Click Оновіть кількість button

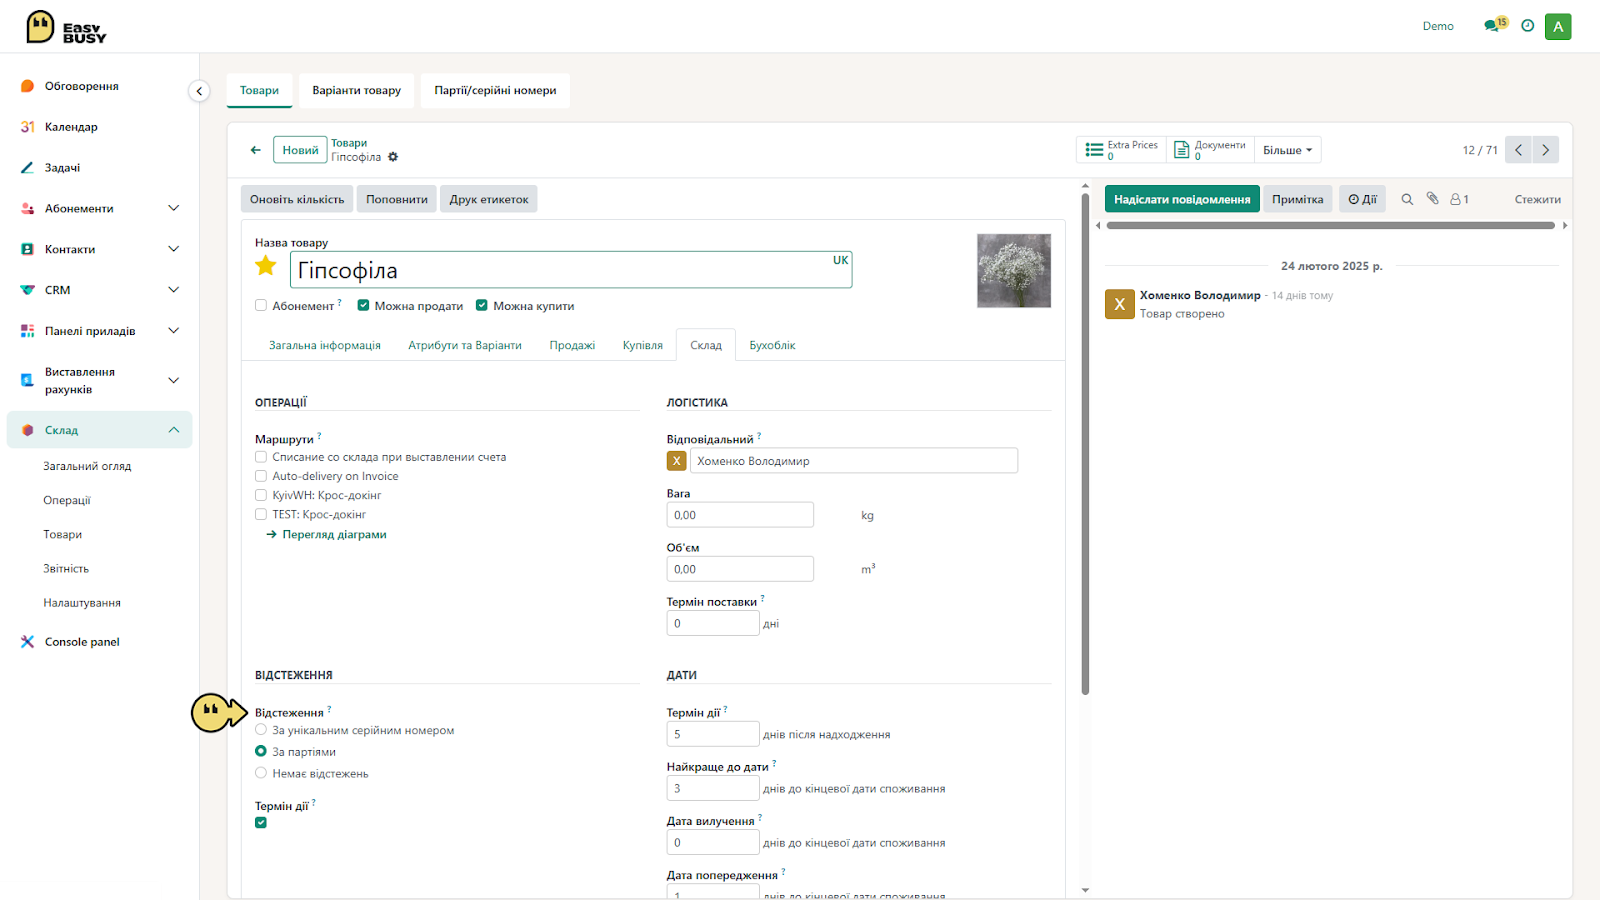[x=297, y=199]
